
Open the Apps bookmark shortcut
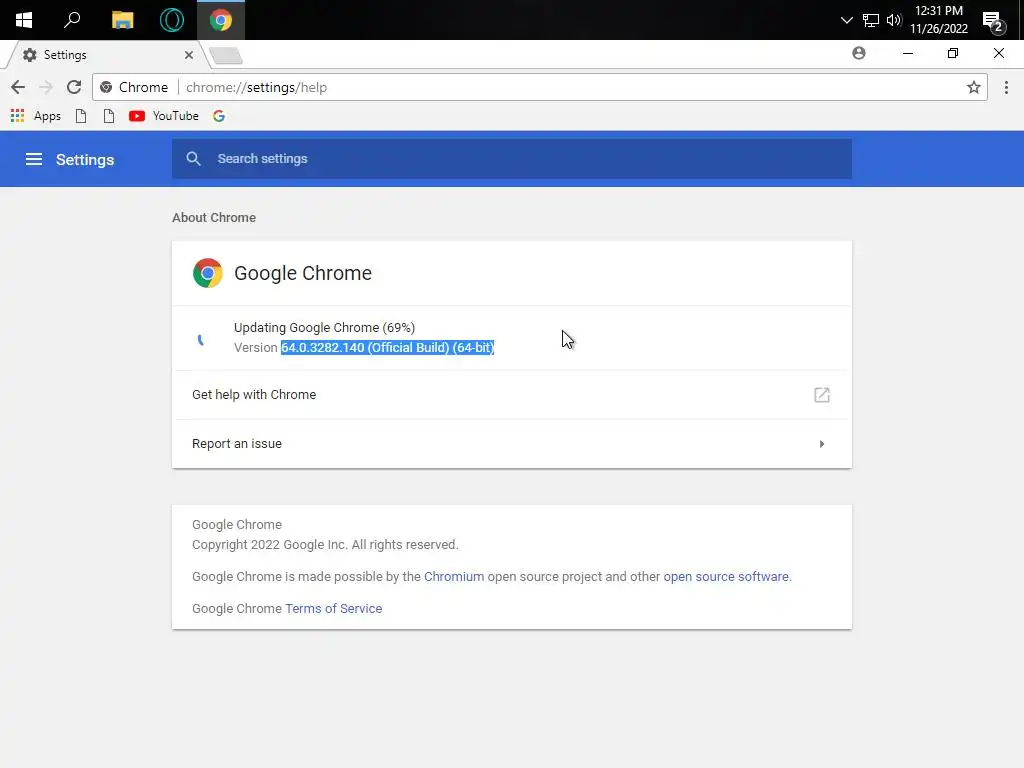pos(36,116)
